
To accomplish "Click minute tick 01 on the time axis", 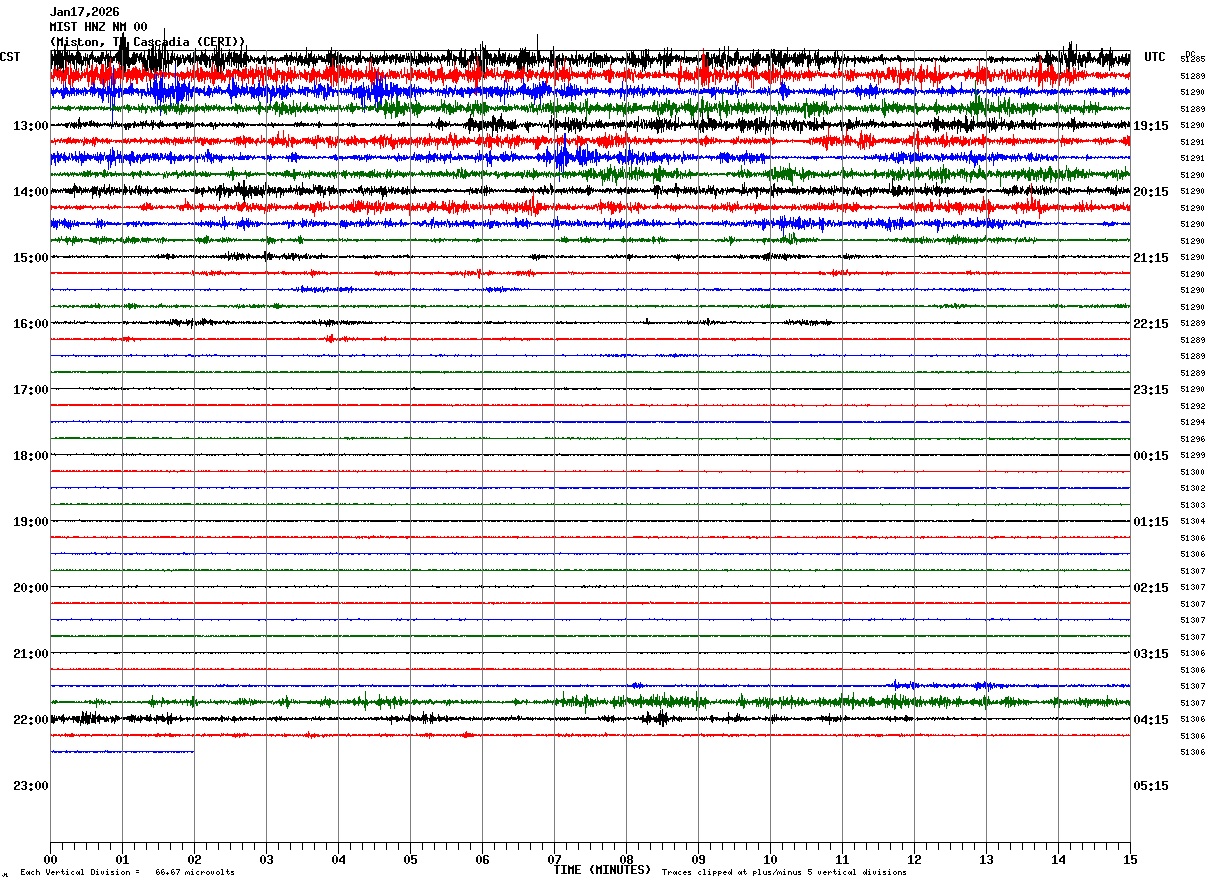I will point(122,860).
